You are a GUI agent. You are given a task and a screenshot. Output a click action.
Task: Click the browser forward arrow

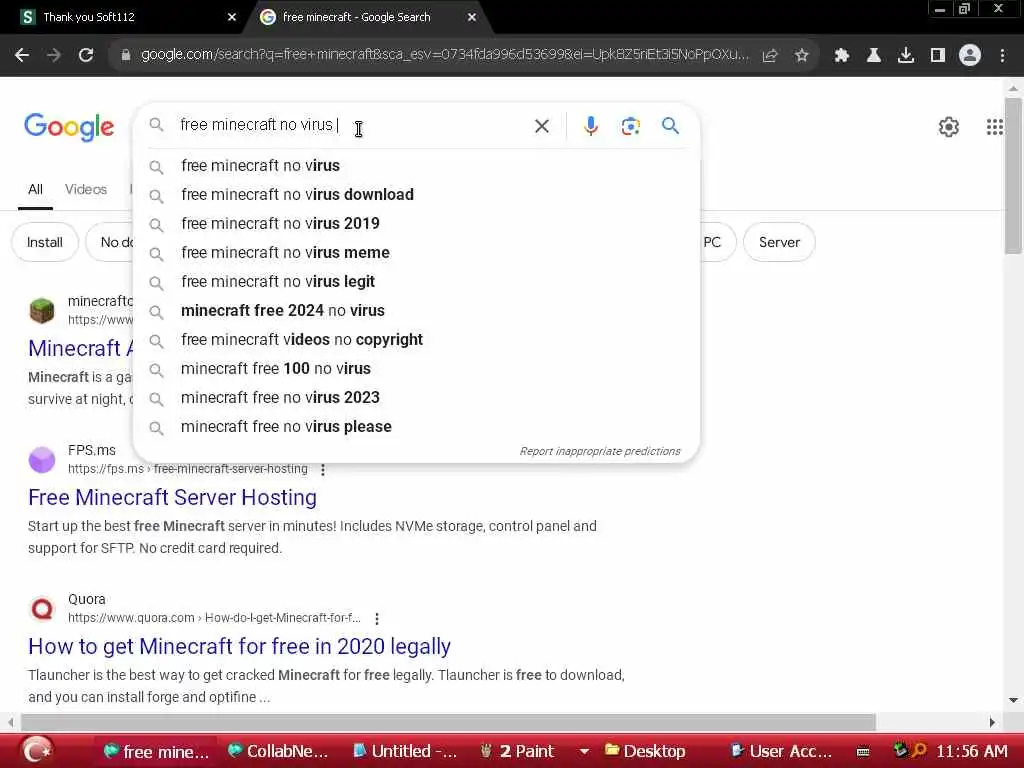click(54, 56)
